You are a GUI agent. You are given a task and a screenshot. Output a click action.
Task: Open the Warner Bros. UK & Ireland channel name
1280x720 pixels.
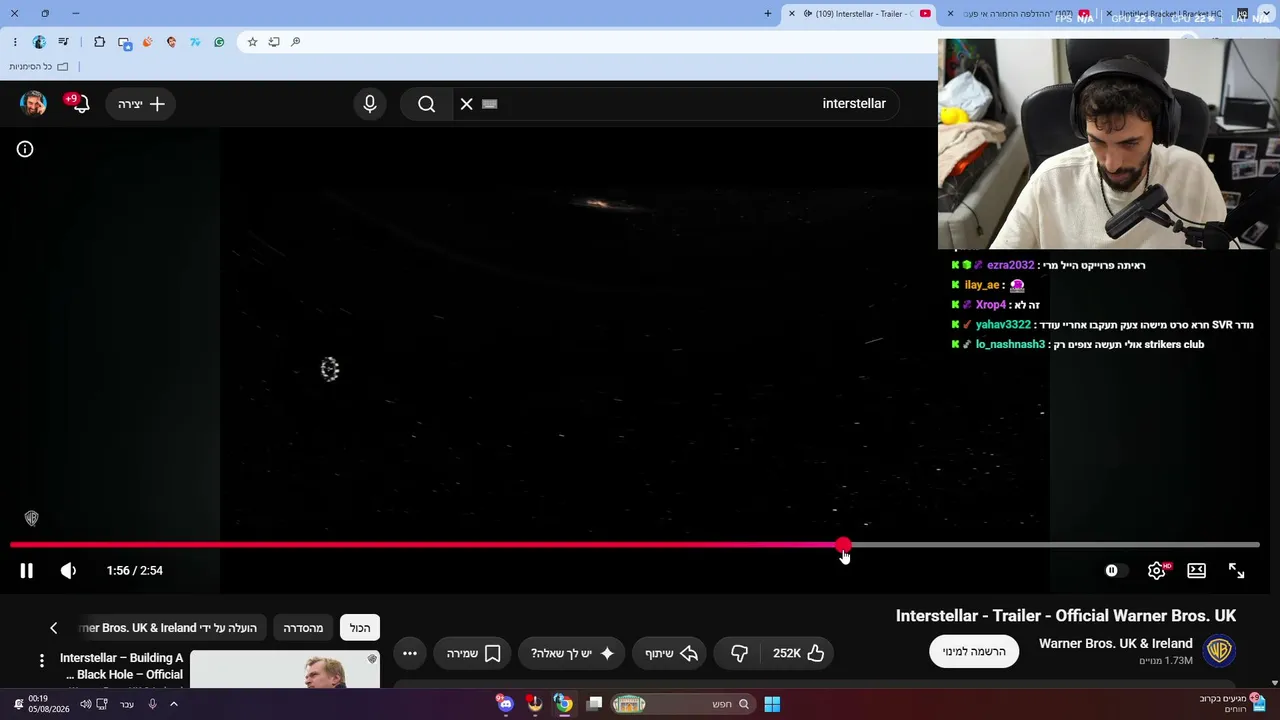tap(1115, 643)
